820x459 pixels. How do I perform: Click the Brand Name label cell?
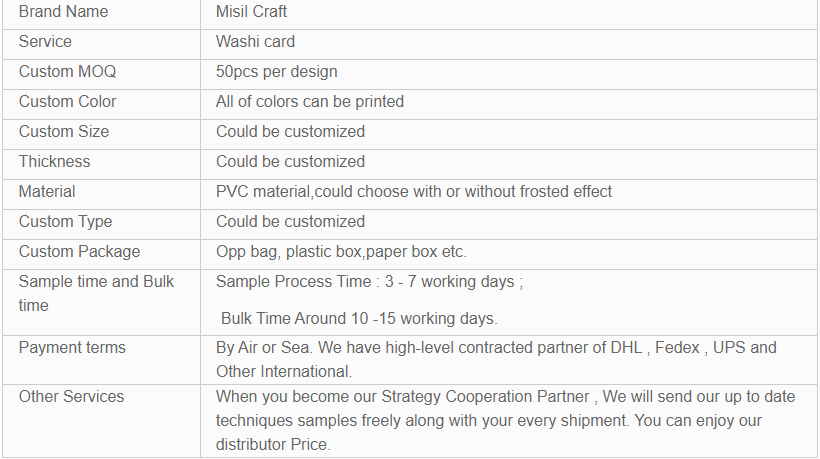point(101,14)
